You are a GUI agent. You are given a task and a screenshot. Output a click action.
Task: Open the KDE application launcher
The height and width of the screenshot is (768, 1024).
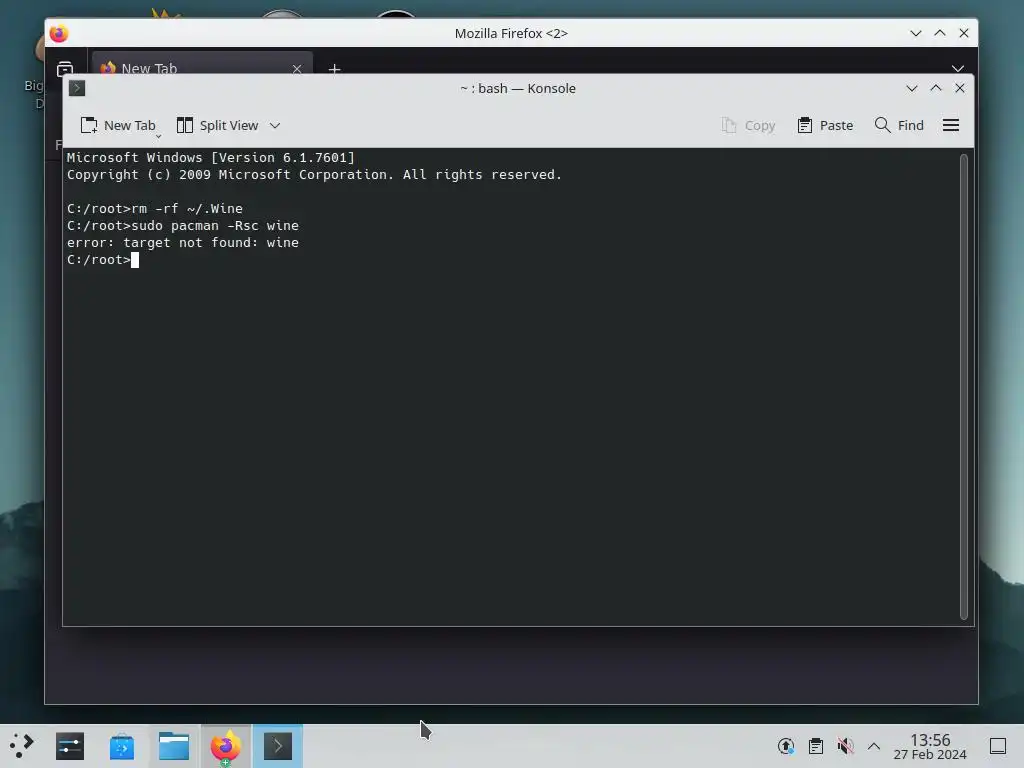click(x=22, y=746)
